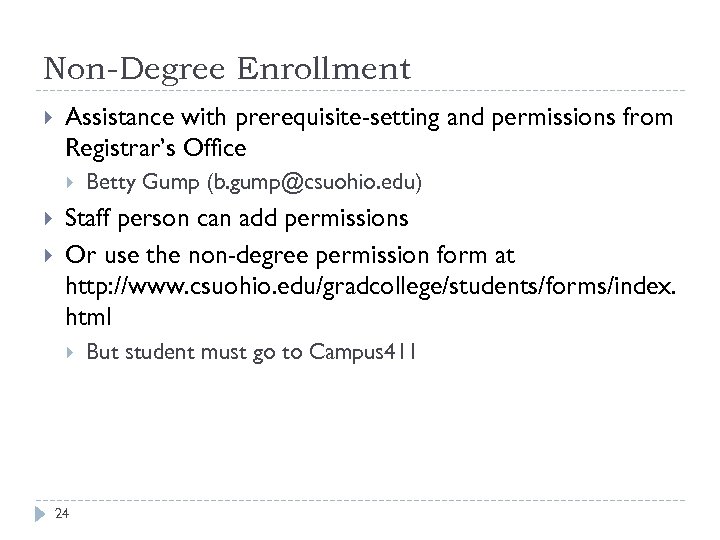Click the arrow marker beside slide number 24
The height and width of the screenshot is (540, 720).
click(x=41, y=513)
